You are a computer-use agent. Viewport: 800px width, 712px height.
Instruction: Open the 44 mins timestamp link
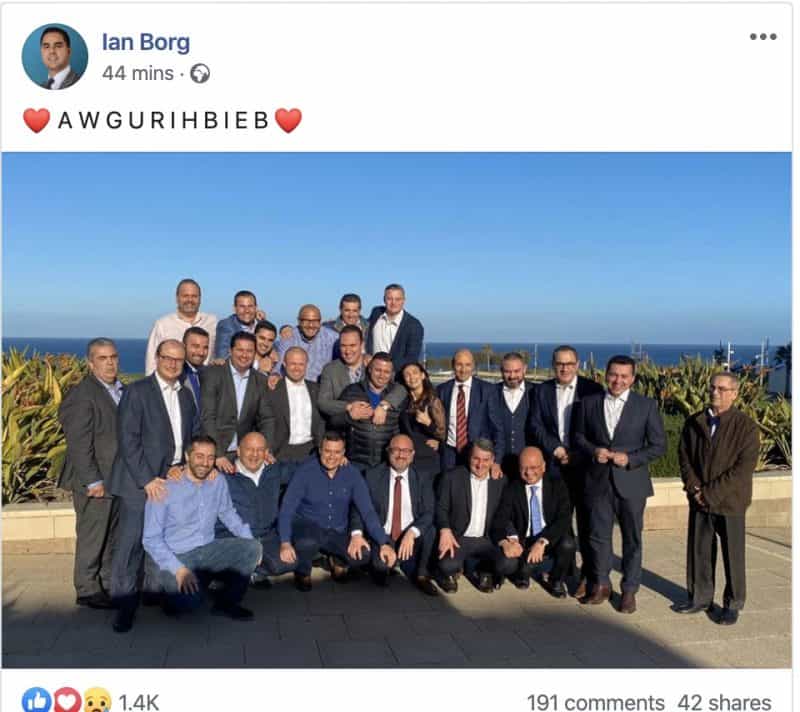pos(138,73)
